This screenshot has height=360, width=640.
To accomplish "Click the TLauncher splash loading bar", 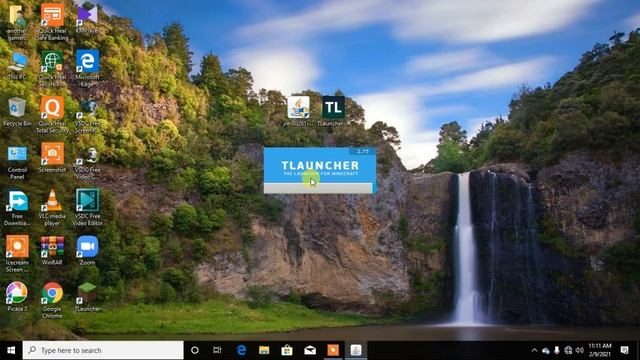I will pos(318,188).
